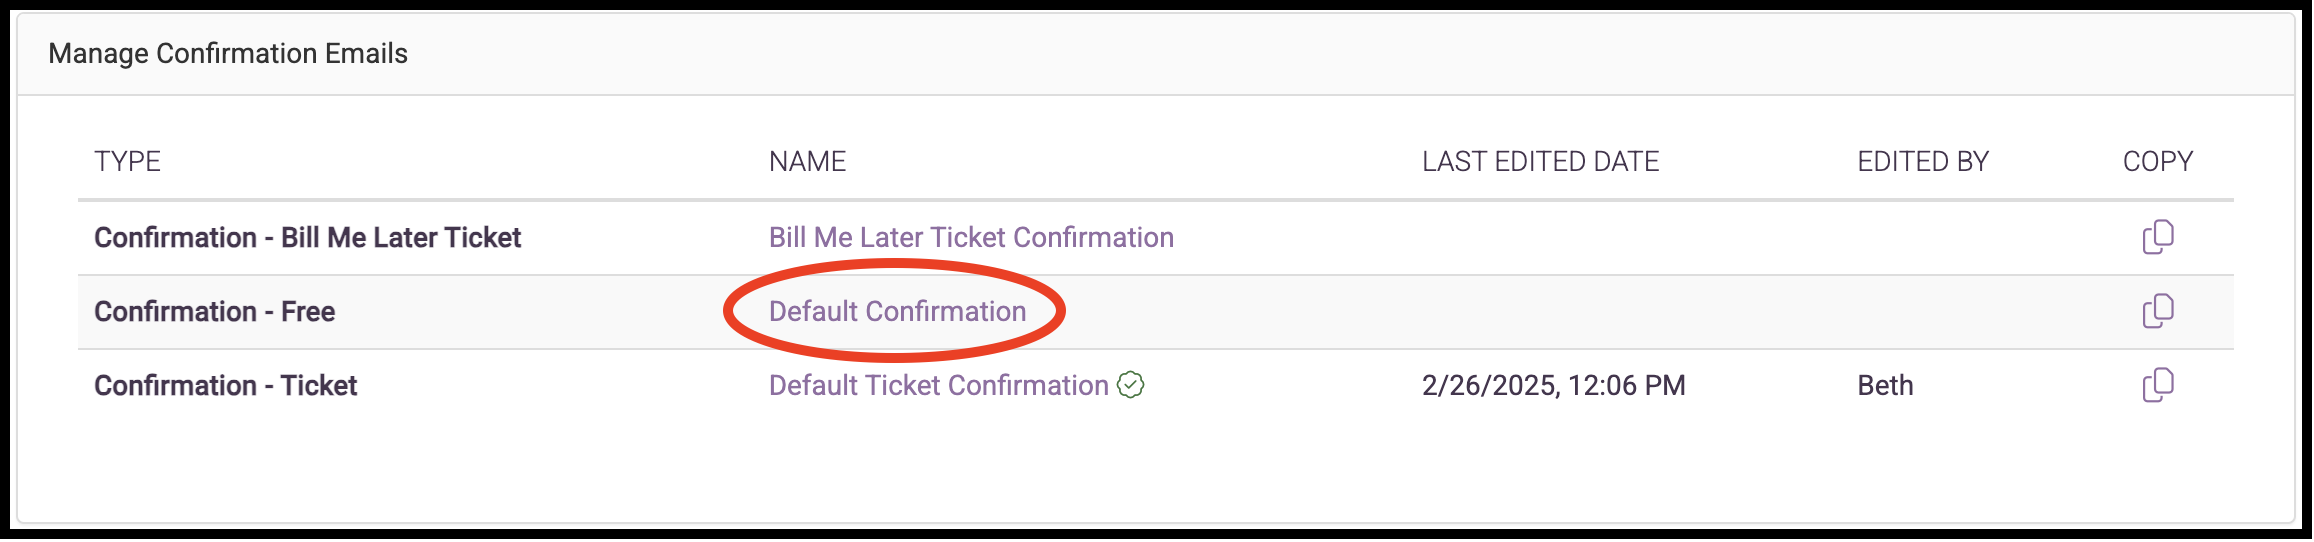Click the Manage Confirmation Emails panel title
2314x542 pixels.
click(228, 54)
